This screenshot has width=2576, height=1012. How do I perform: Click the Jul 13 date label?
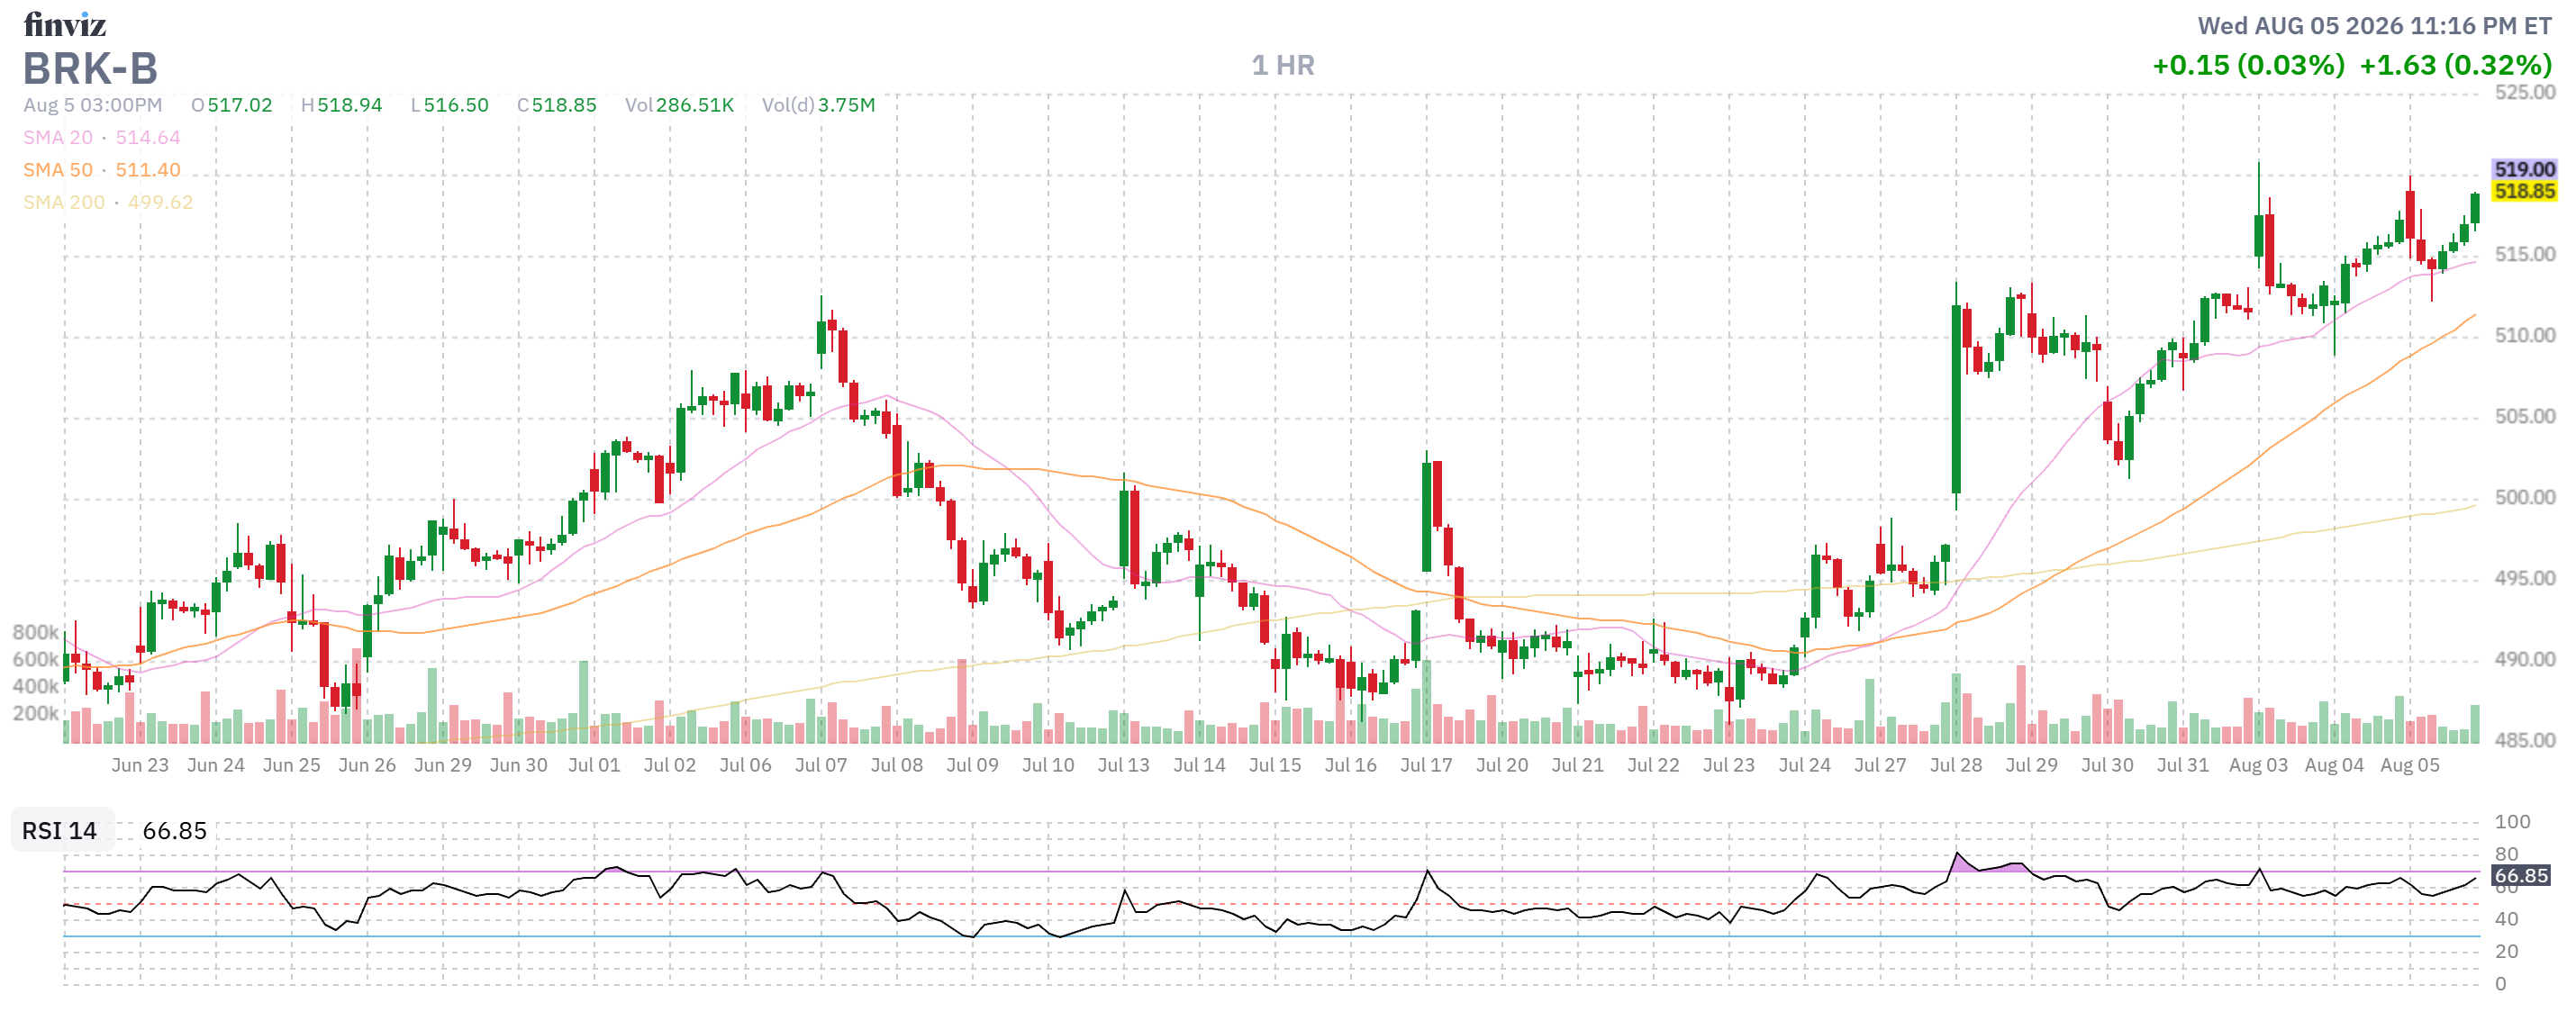1123,766
